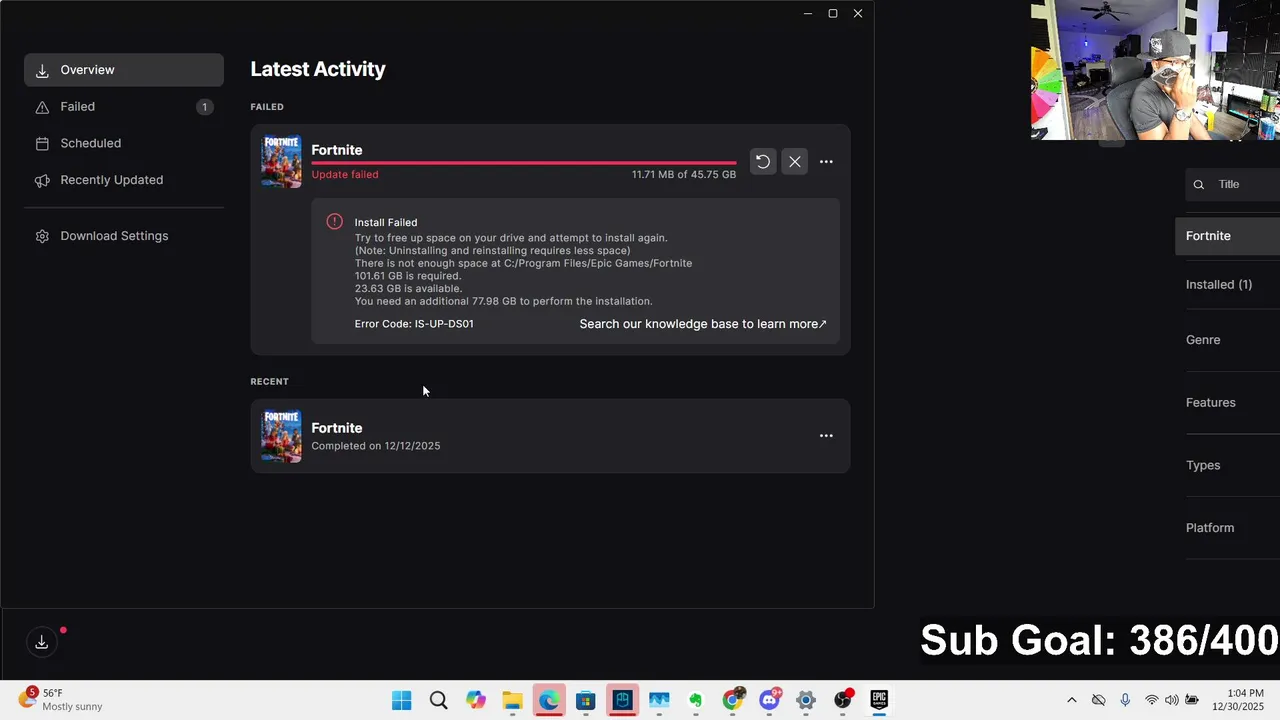Open the Recently Updated tab
Image resolution: width=1280 pixels, height=720 pixels.
[124, 180]
